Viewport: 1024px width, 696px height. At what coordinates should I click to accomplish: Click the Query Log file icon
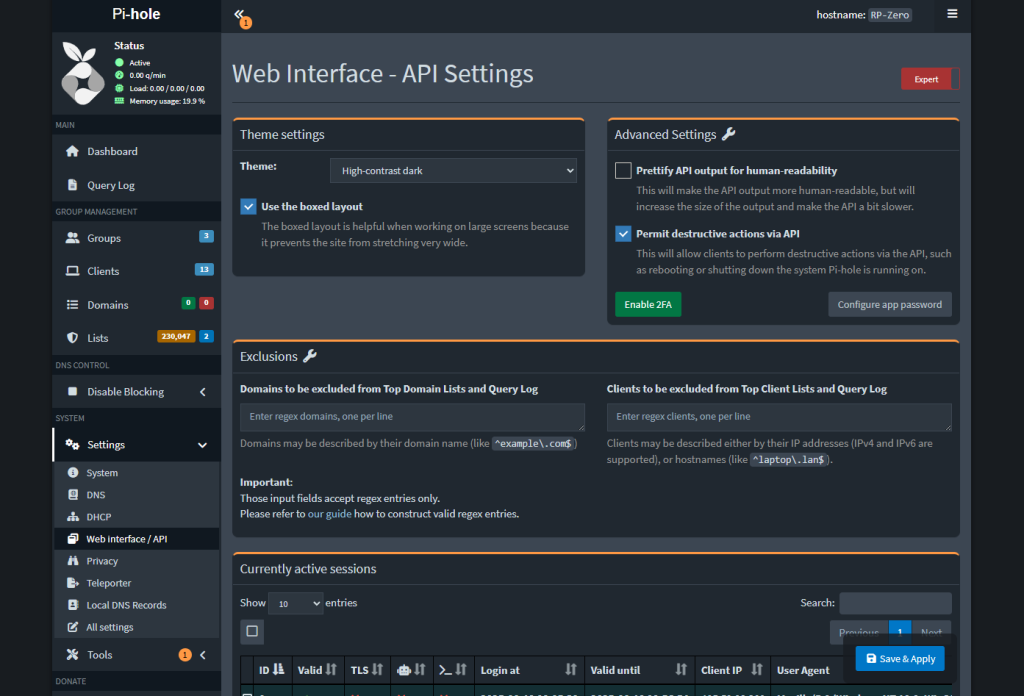point(72,185)
